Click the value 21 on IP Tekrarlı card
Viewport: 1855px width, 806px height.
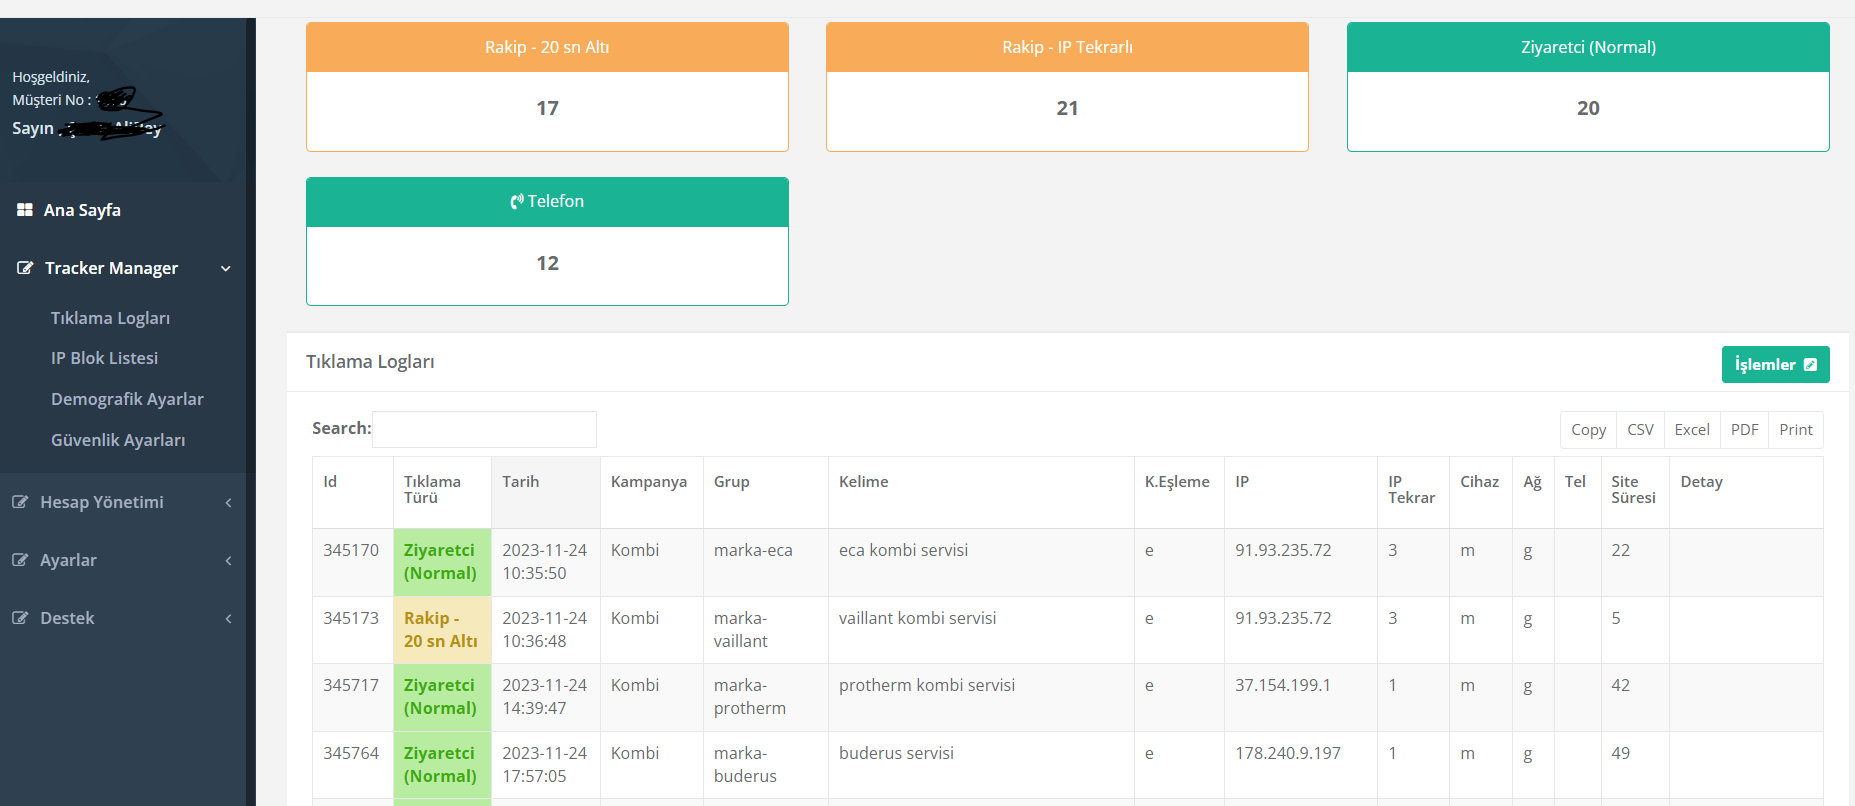pyautogui.click(x=1067, y=108)
